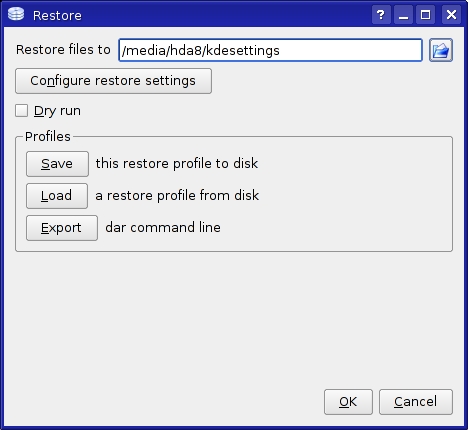468x430 pixels.
Task: Export the dar command line
Action: pyautogui.click(x=62, y=228)
